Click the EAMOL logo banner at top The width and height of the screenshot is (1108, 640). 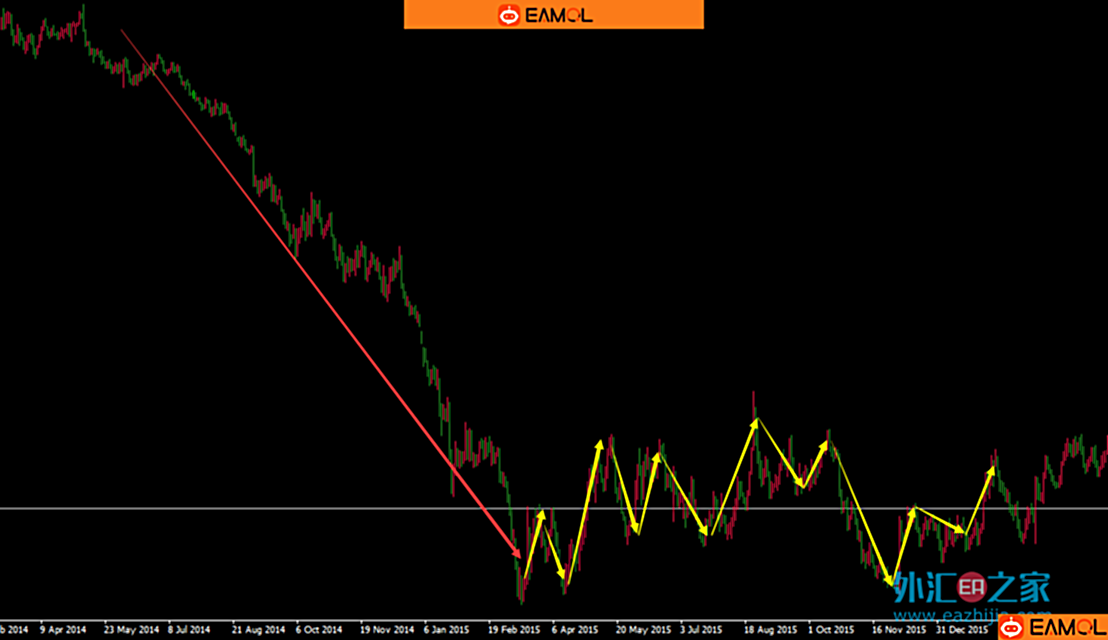pyautogui.click(x=554, y=14)
